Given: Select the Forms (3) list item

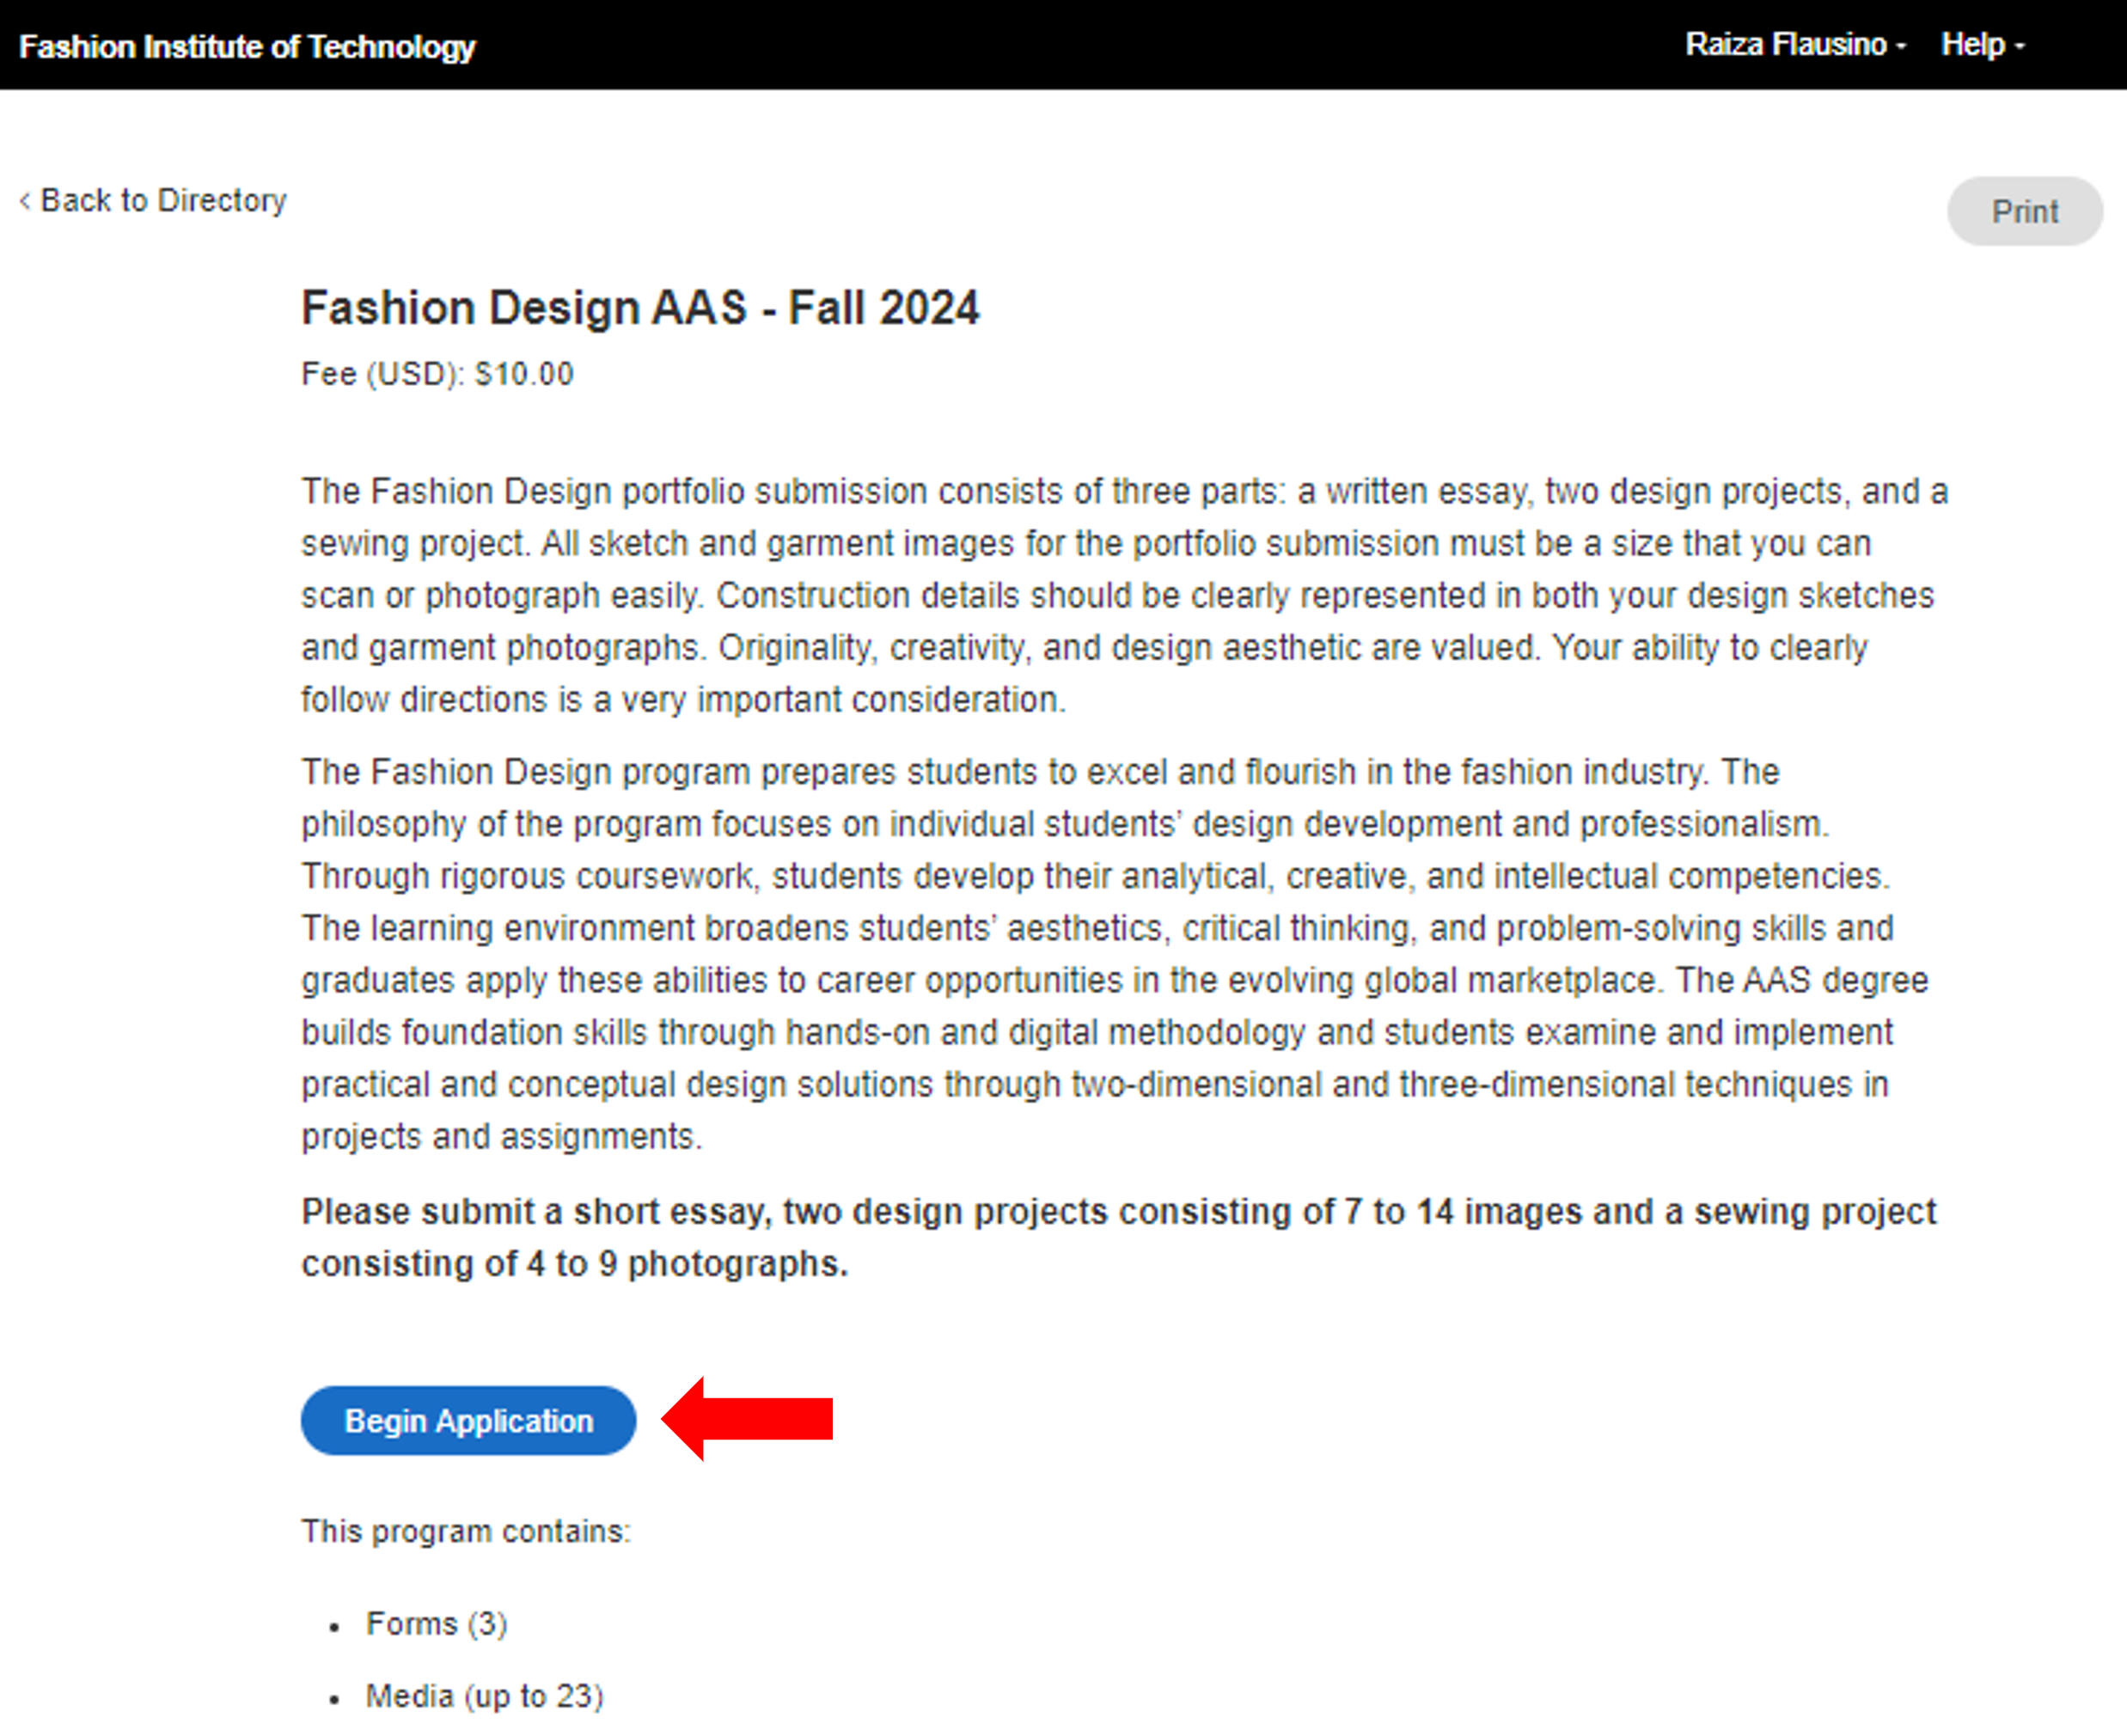Looking at the screenshot, I should pos(436,1624).
